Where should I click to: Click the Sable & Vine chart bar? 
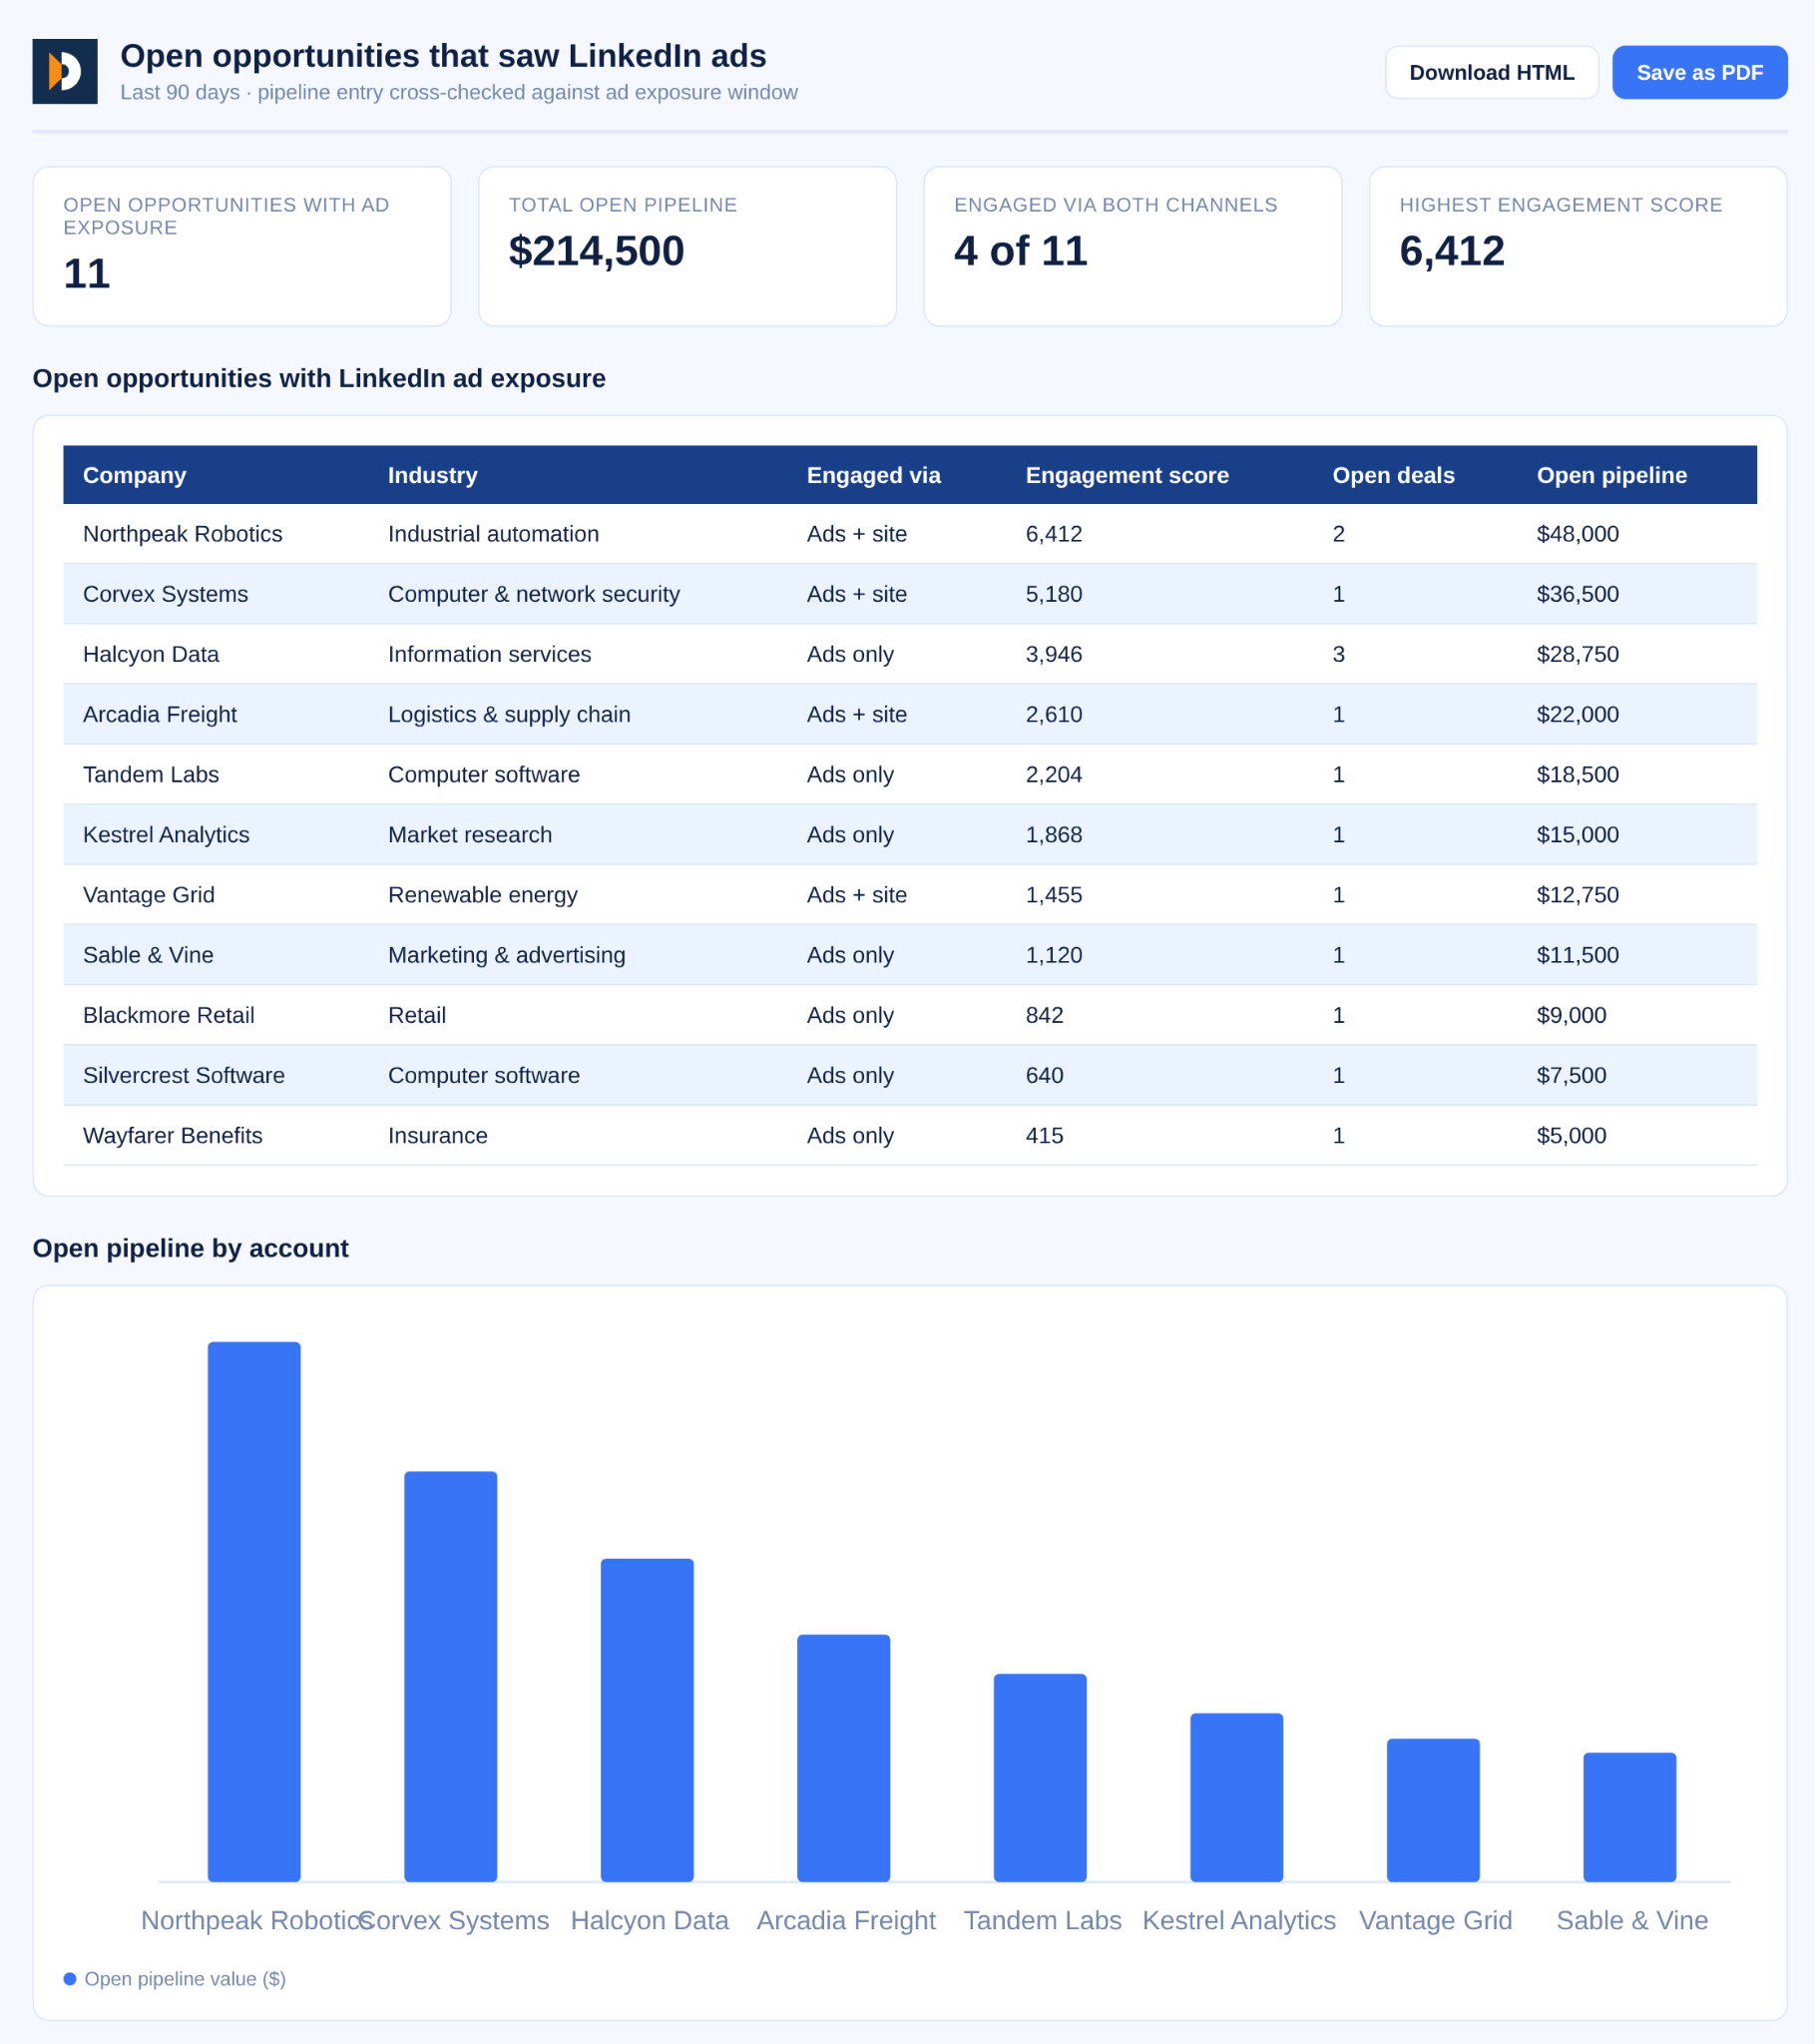click(1630, 1817)
